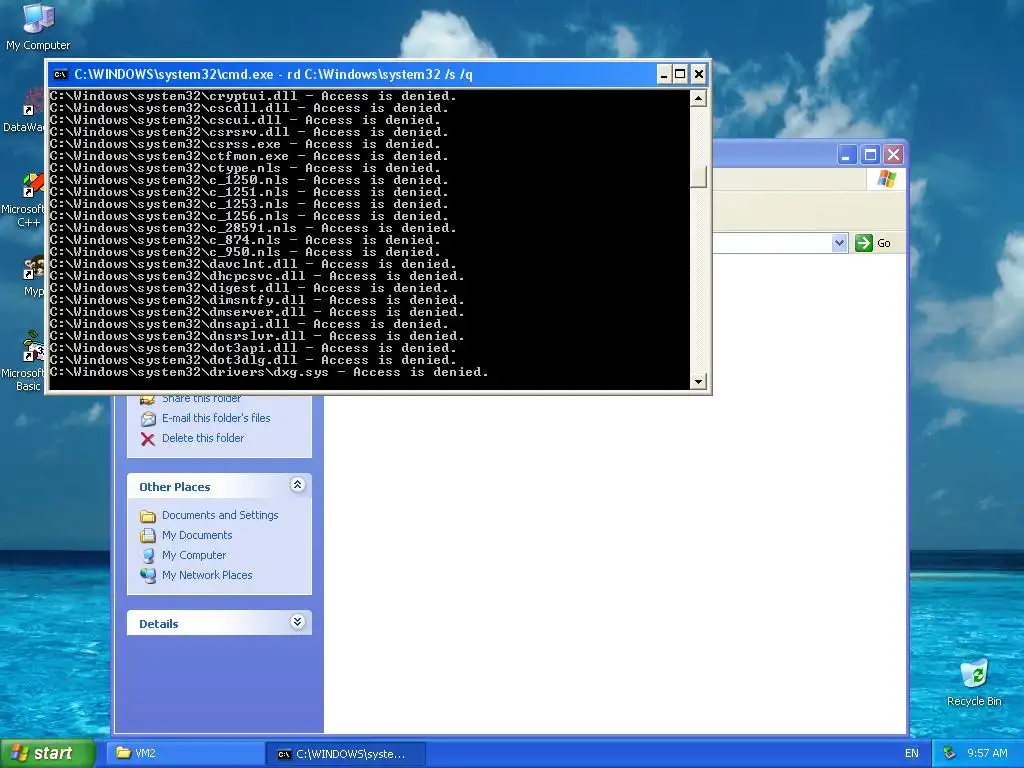Click Delete this folder link
1024x768 pixels.
coord(203,438)
